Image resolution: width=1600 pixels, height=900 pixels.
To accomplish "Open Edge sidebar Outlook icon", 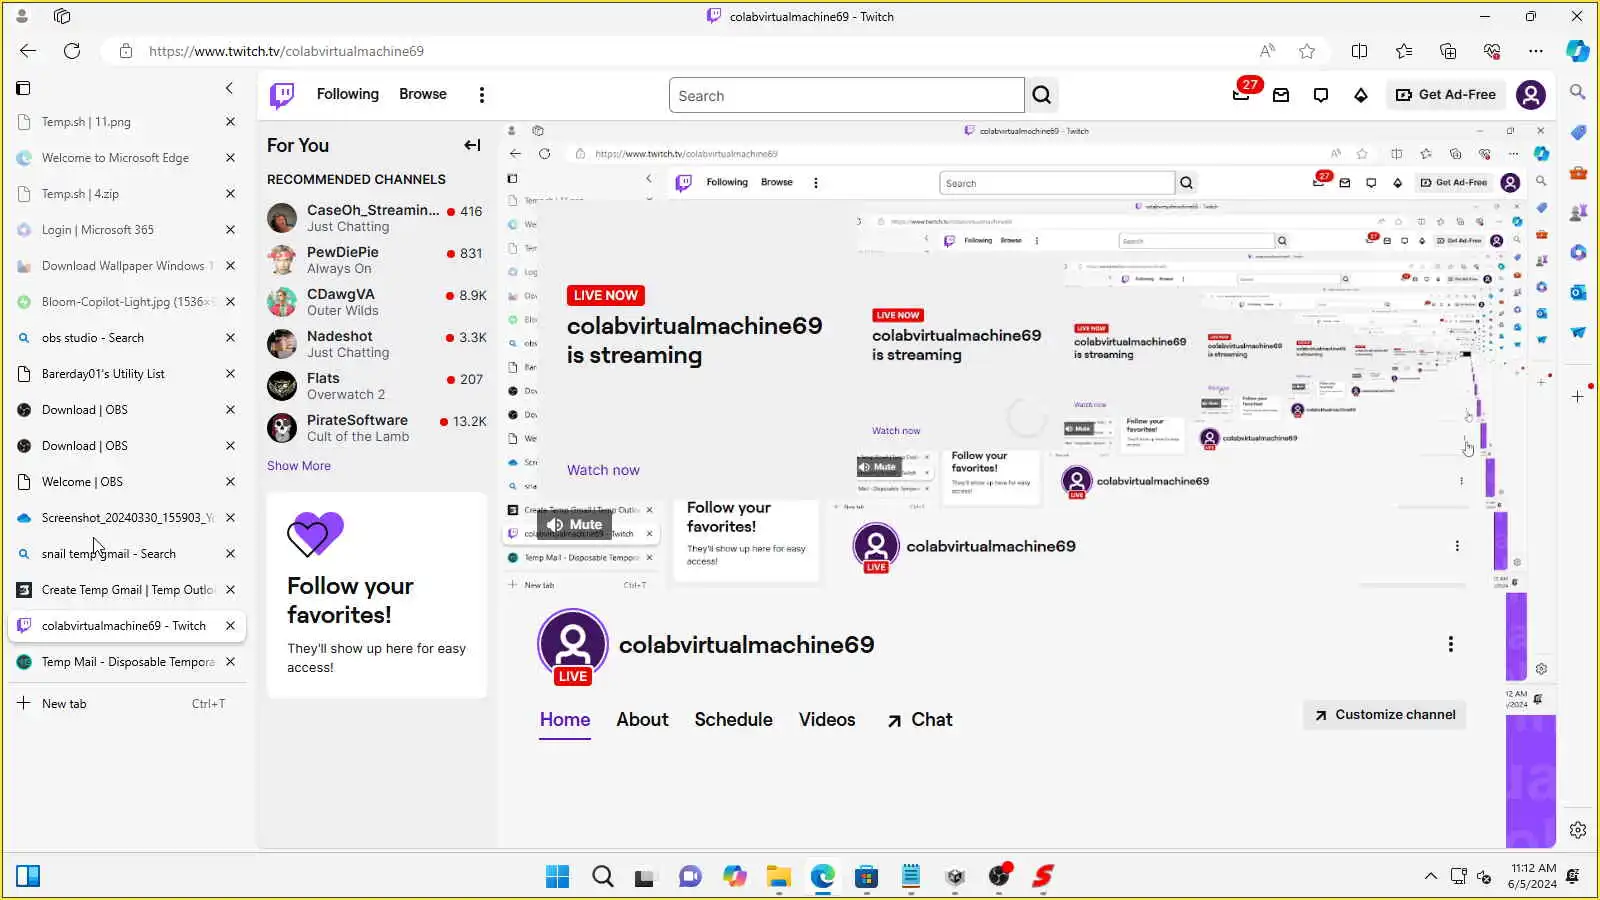I will coord(1578,293).
